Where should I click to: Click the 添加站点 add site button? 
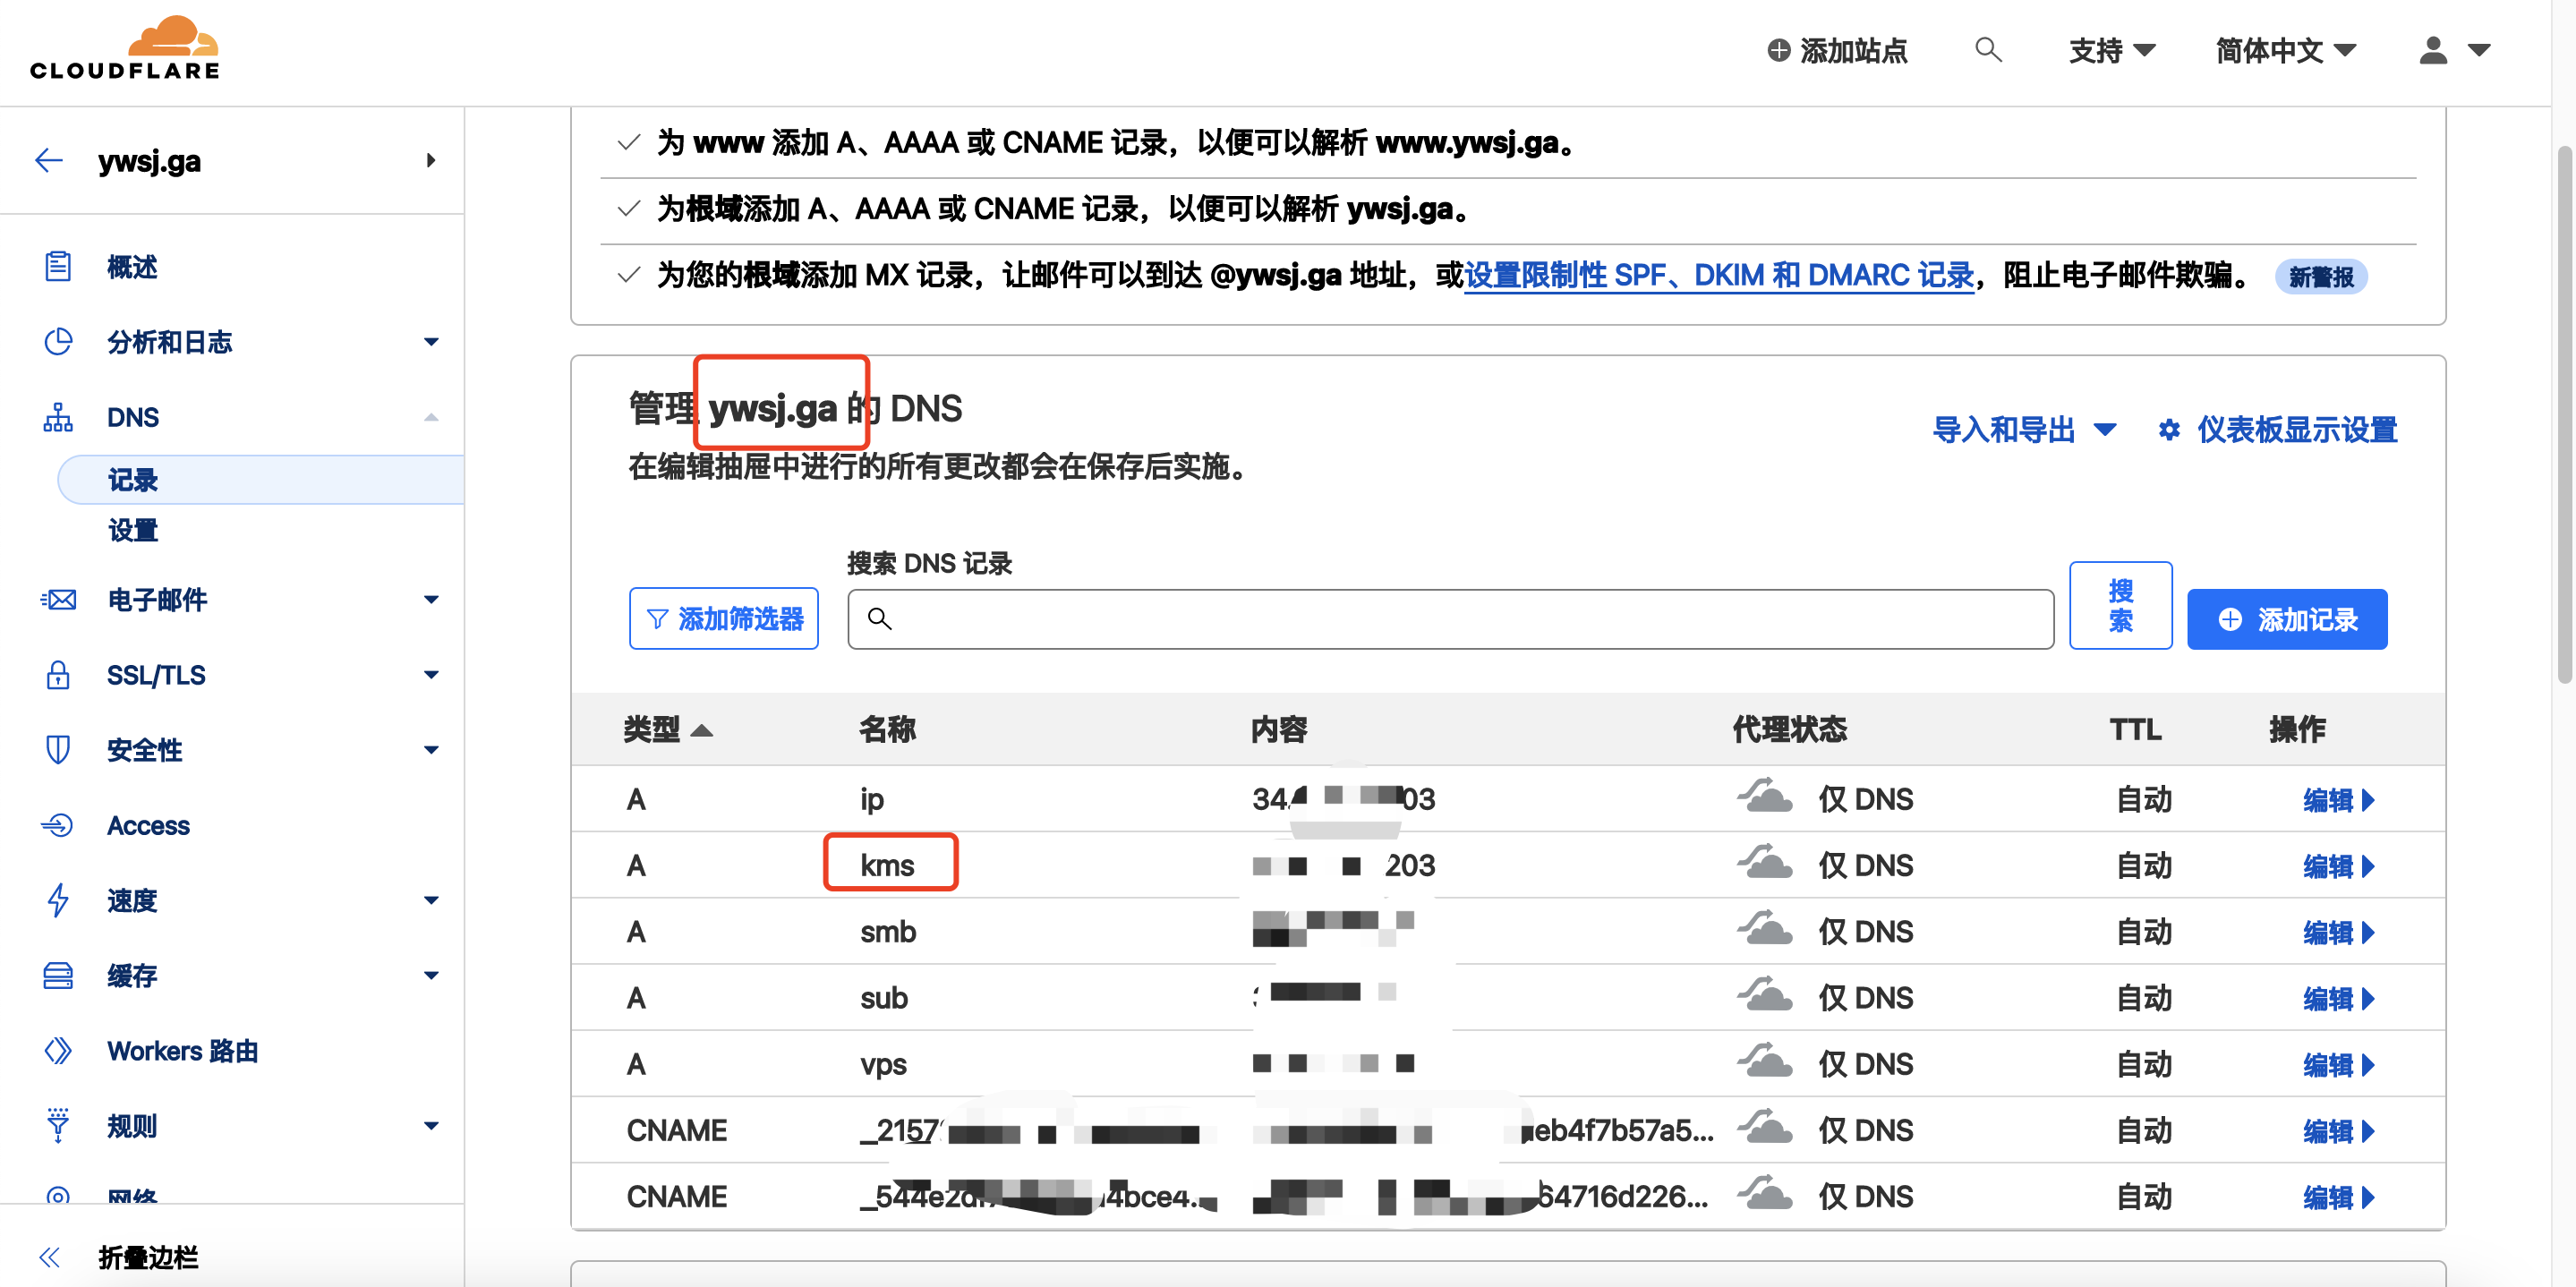pos(1837,50)
